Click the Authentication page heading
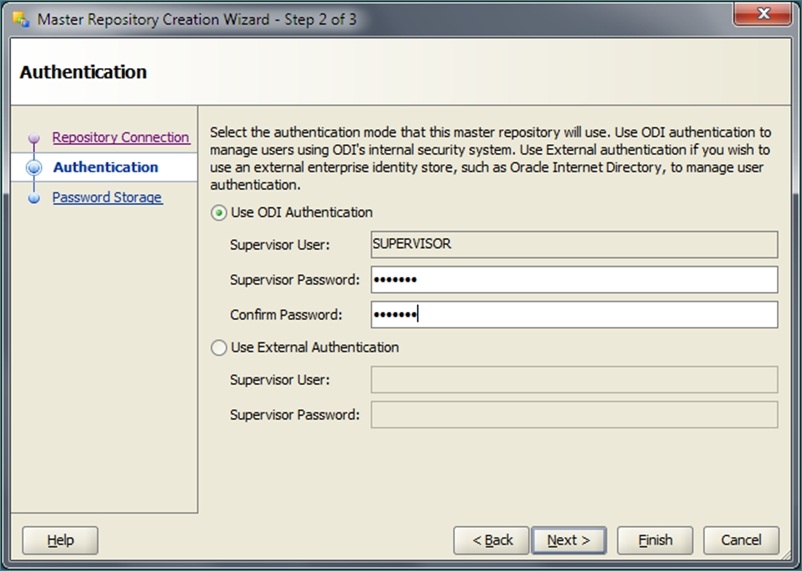Viewport: 802px width, 571px height. click(83, 72)
